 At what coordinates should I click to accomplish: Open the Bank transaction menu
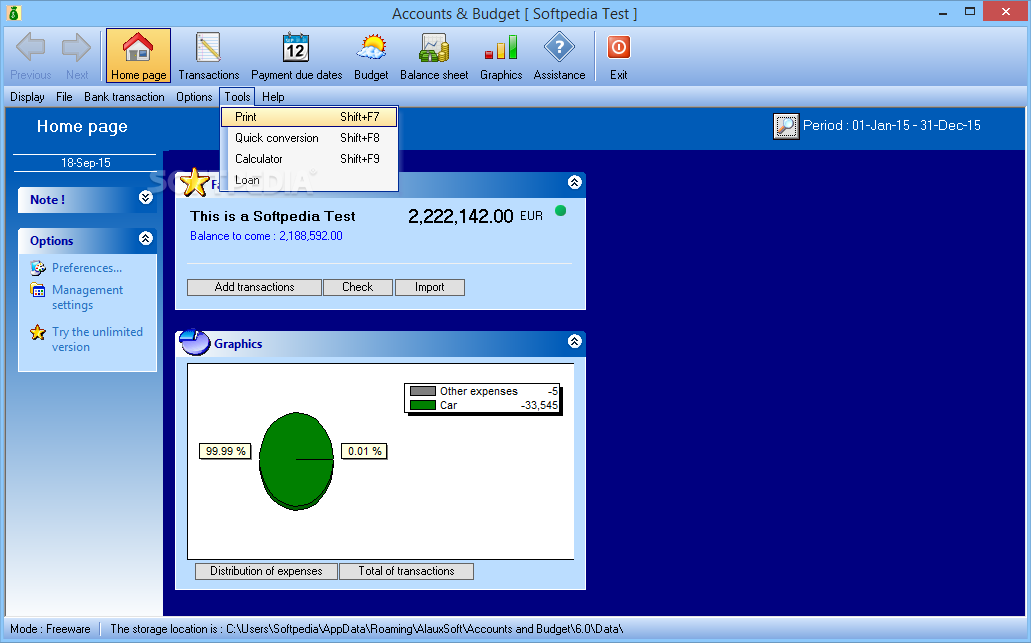124,97
